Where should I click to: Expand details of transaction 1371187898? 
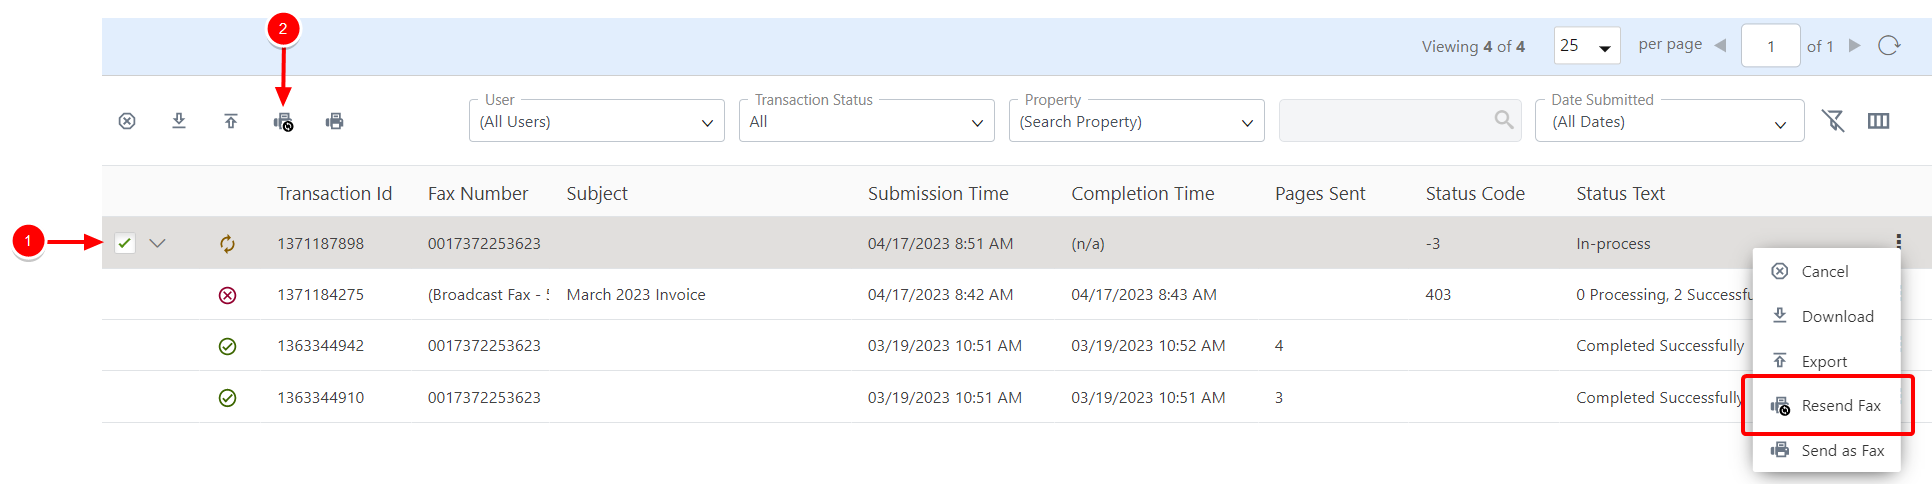point(157,243)
